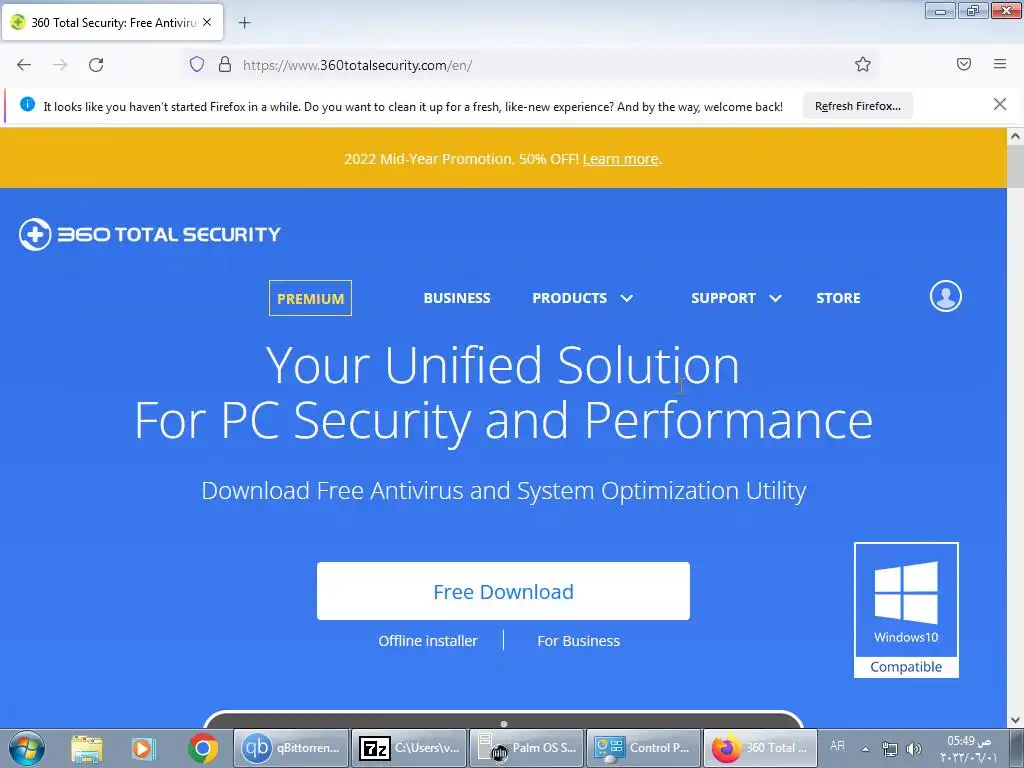1024x768 pixels.
Task: Click the AR language indicator in the tray
Action: [837, 745]
